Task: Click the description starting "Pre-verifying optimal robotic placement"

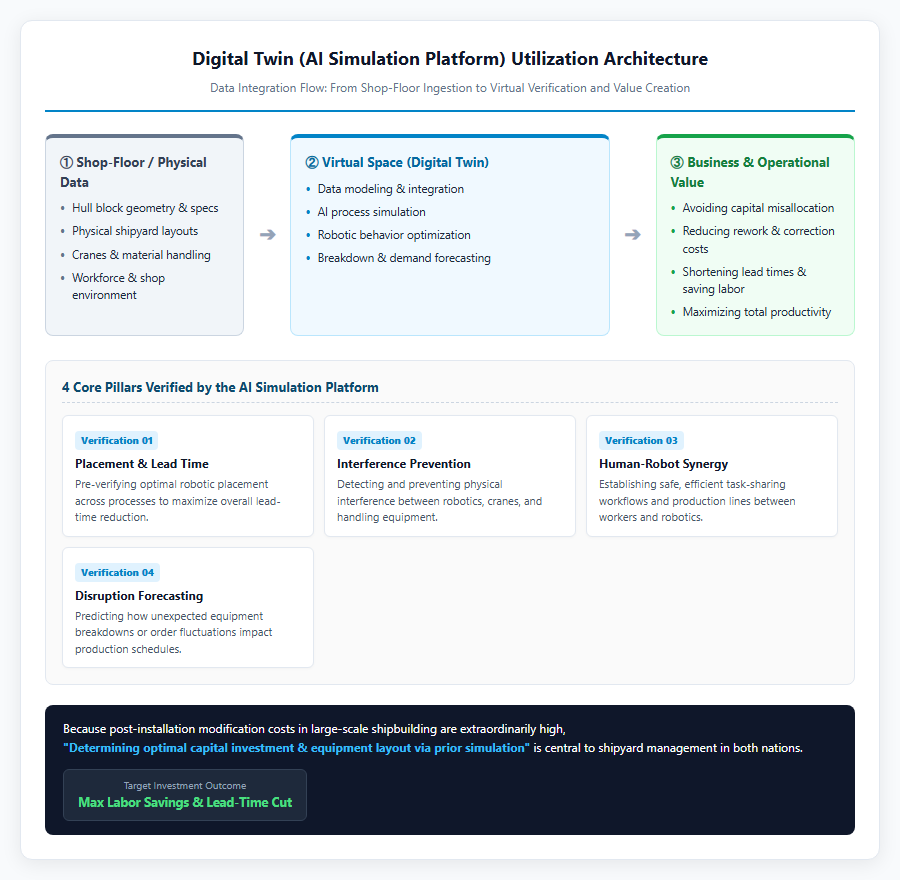Action: 178,501
